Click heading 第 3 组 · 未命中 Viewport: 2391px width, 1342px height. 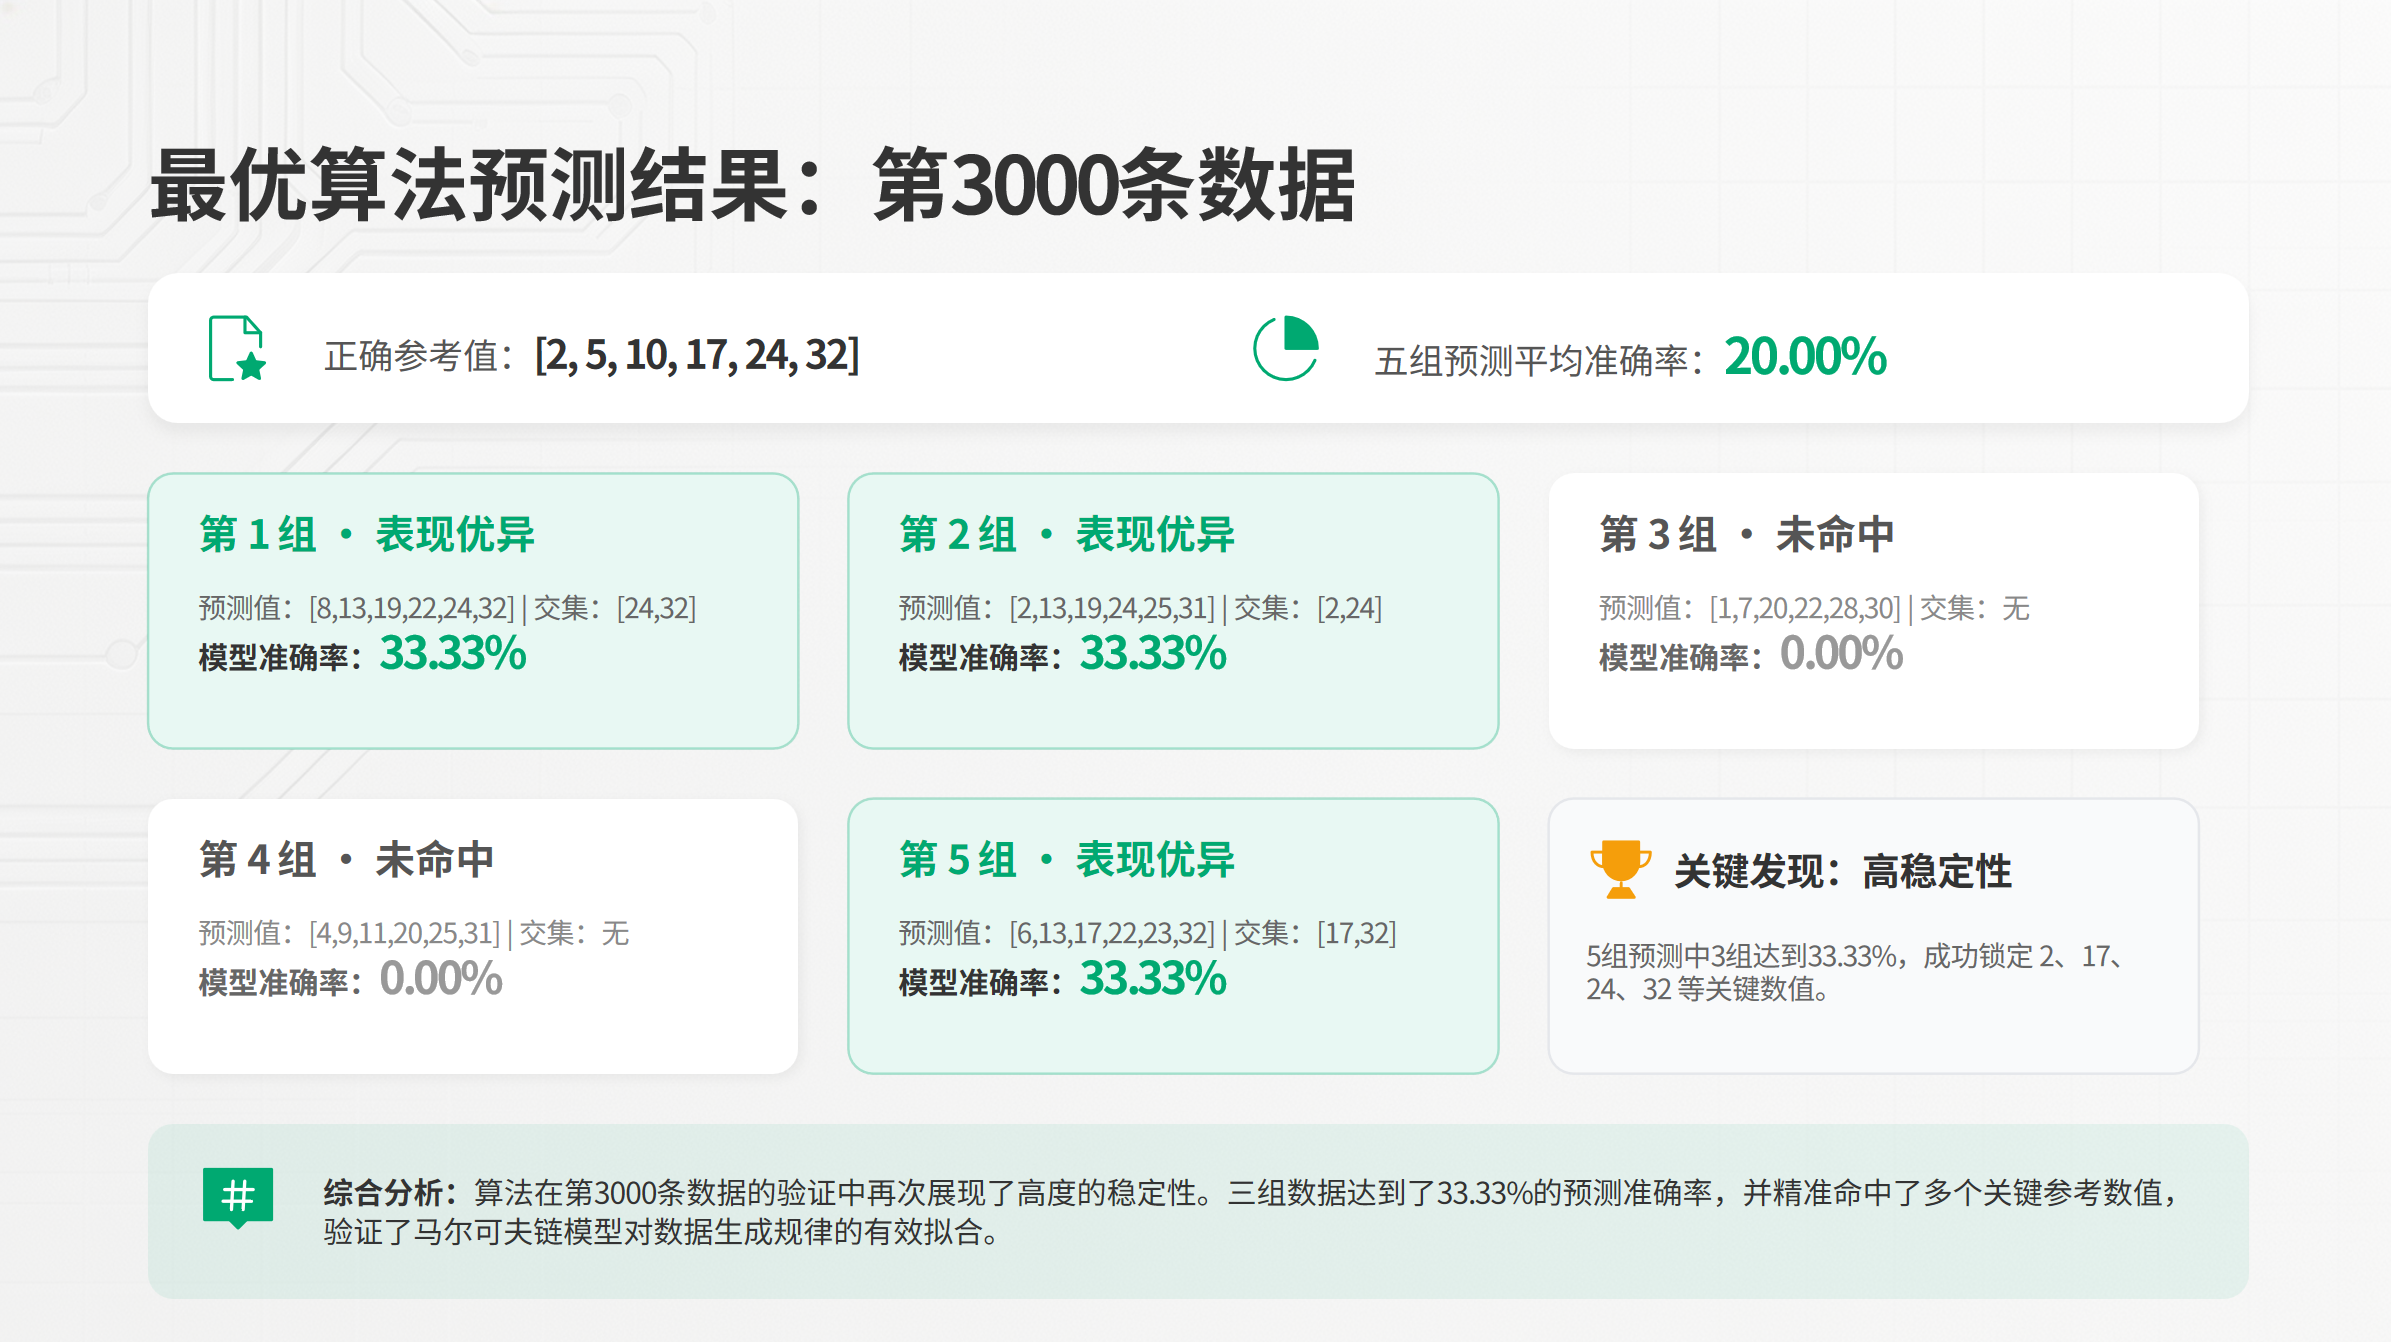pos(1747,534)
